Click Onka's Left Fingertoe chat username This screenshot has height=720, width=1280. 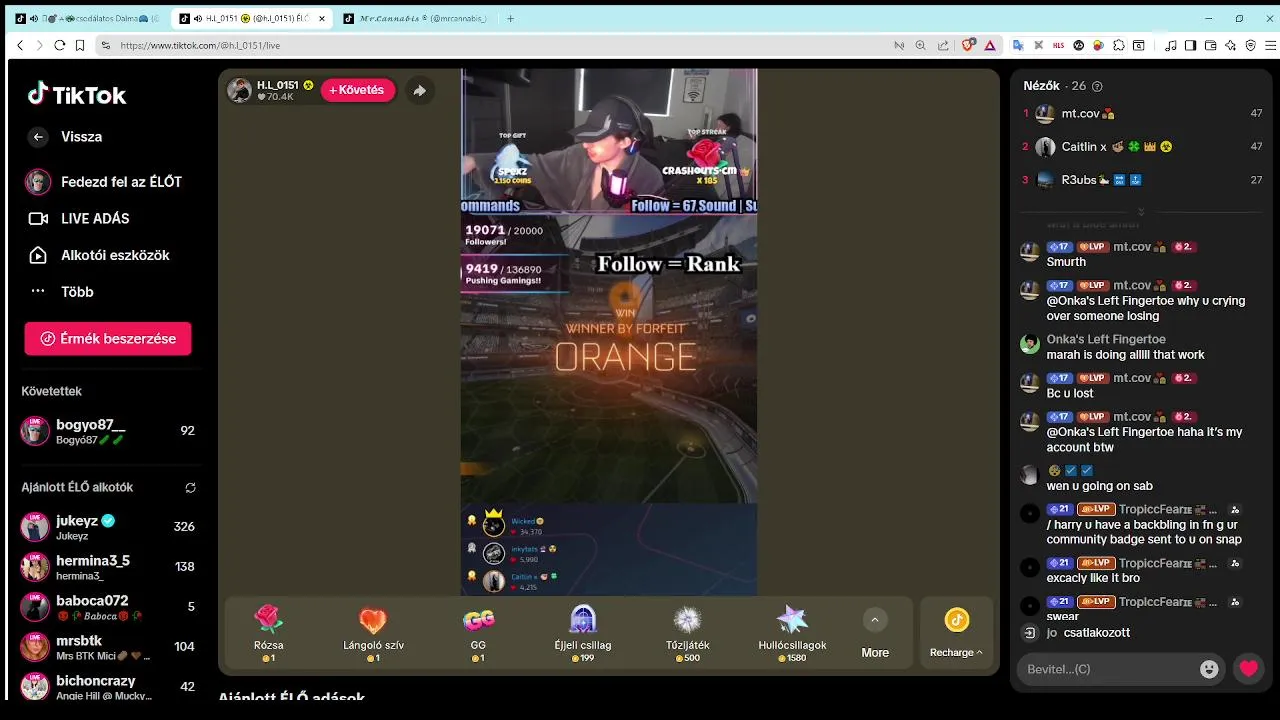(x=1106, y=340)
